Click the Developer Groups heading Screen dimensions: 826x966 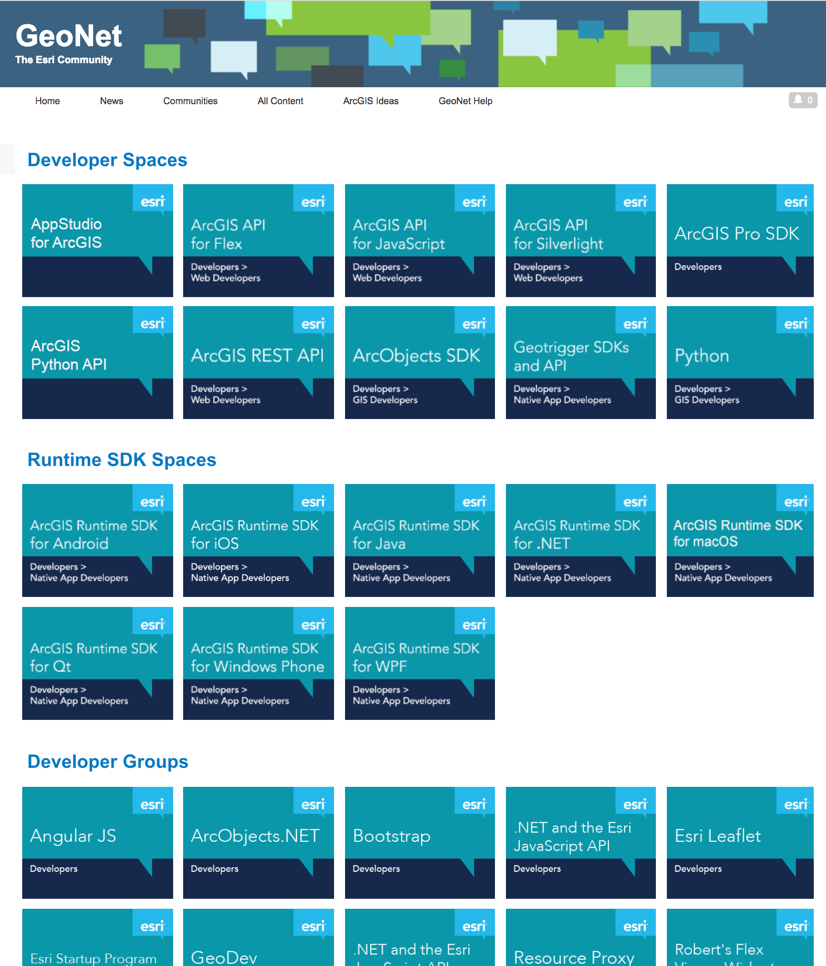point(108,762)
